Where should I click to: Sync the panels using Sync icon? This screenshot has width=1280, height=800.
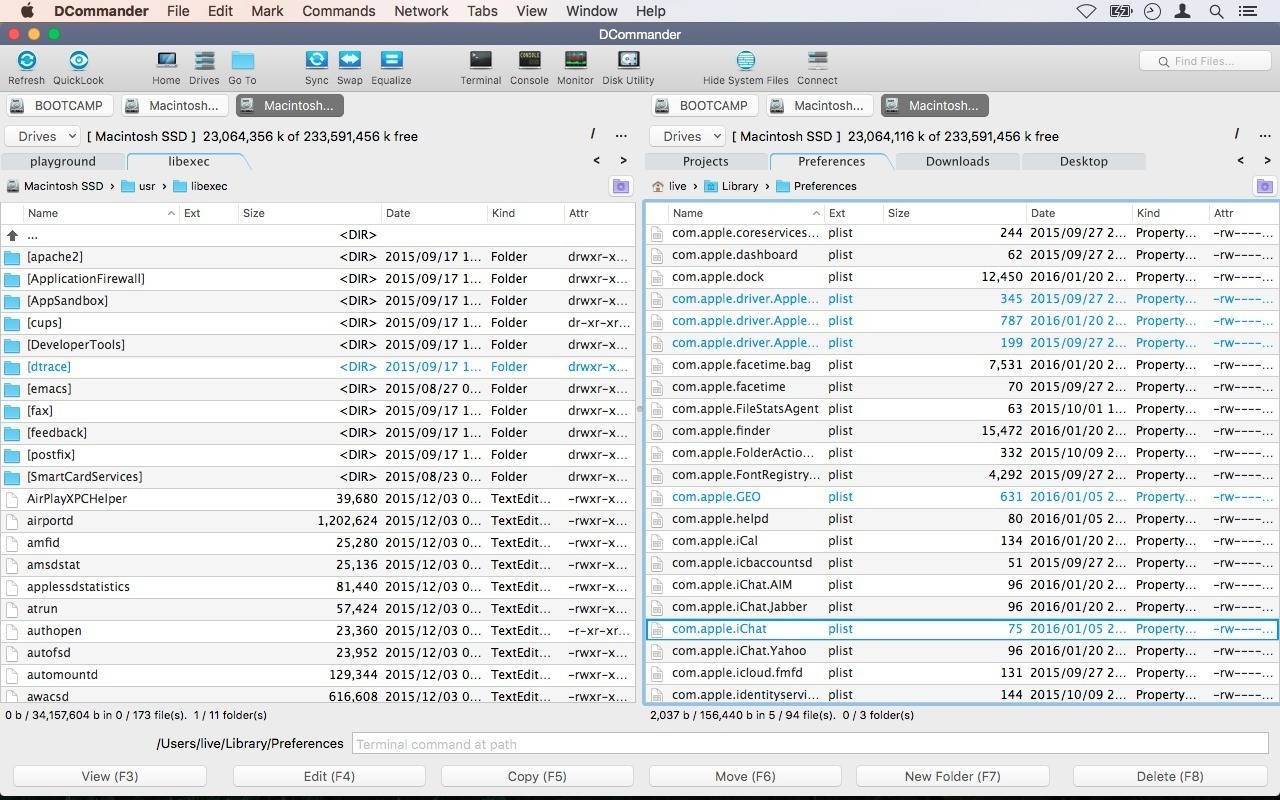[x=316, y=67]
